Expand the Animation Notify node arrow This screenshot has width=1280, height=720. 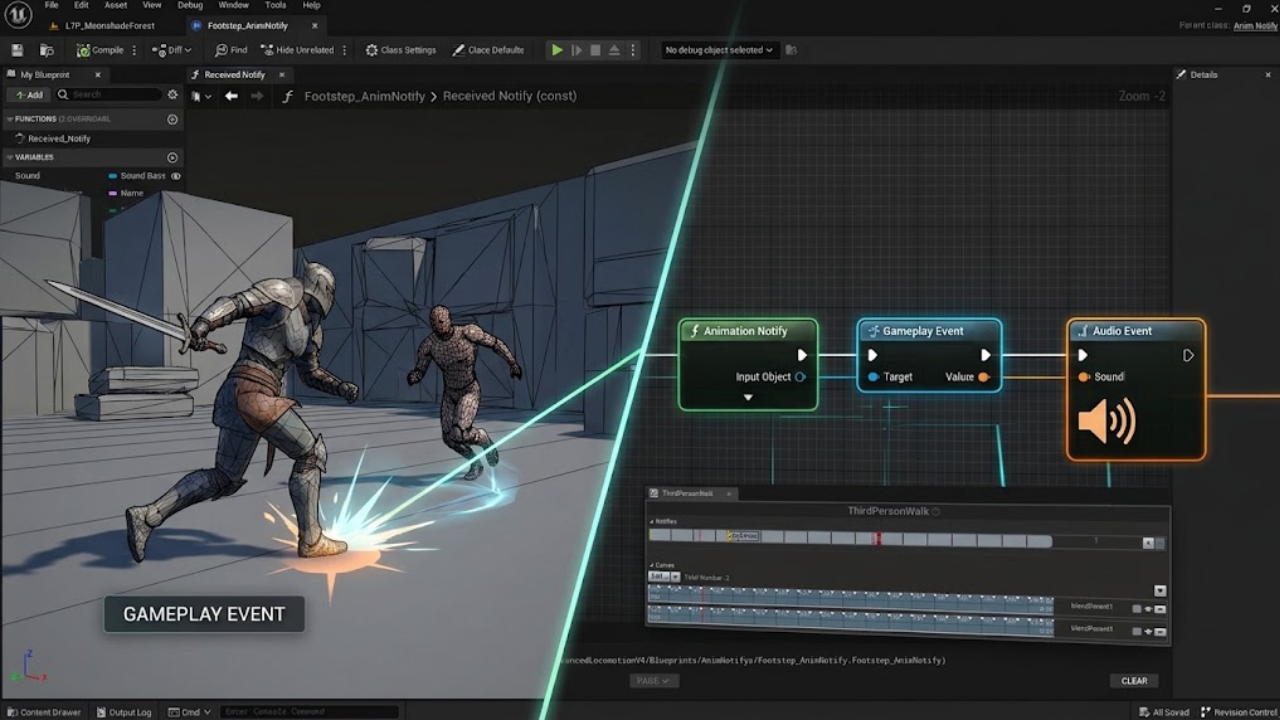tap(748, 398)
